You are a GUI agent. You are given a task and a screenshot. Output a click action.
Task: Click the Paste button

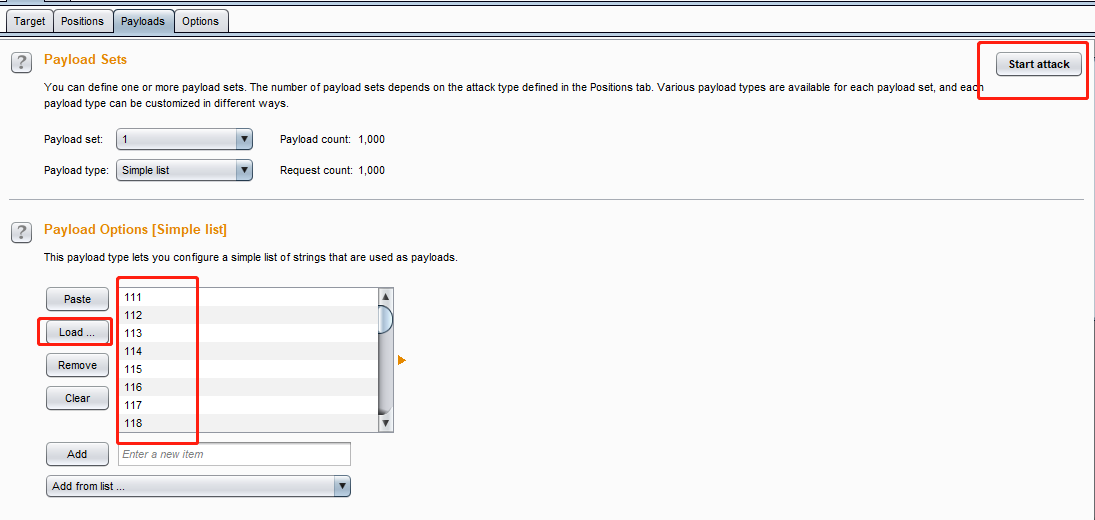(x=77, y=299)
